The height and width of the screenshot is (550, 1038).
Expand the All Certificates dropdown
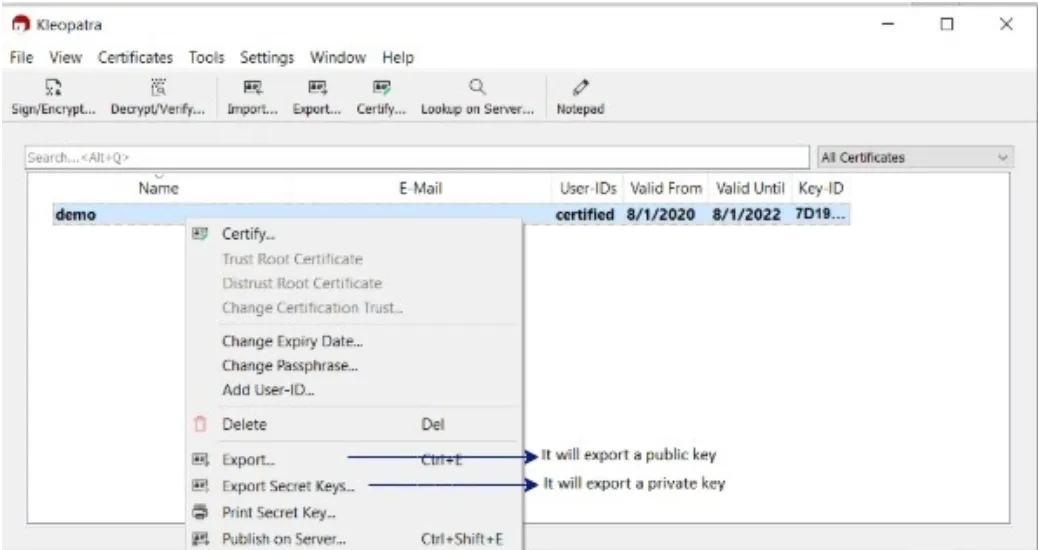tap(916, 158)
